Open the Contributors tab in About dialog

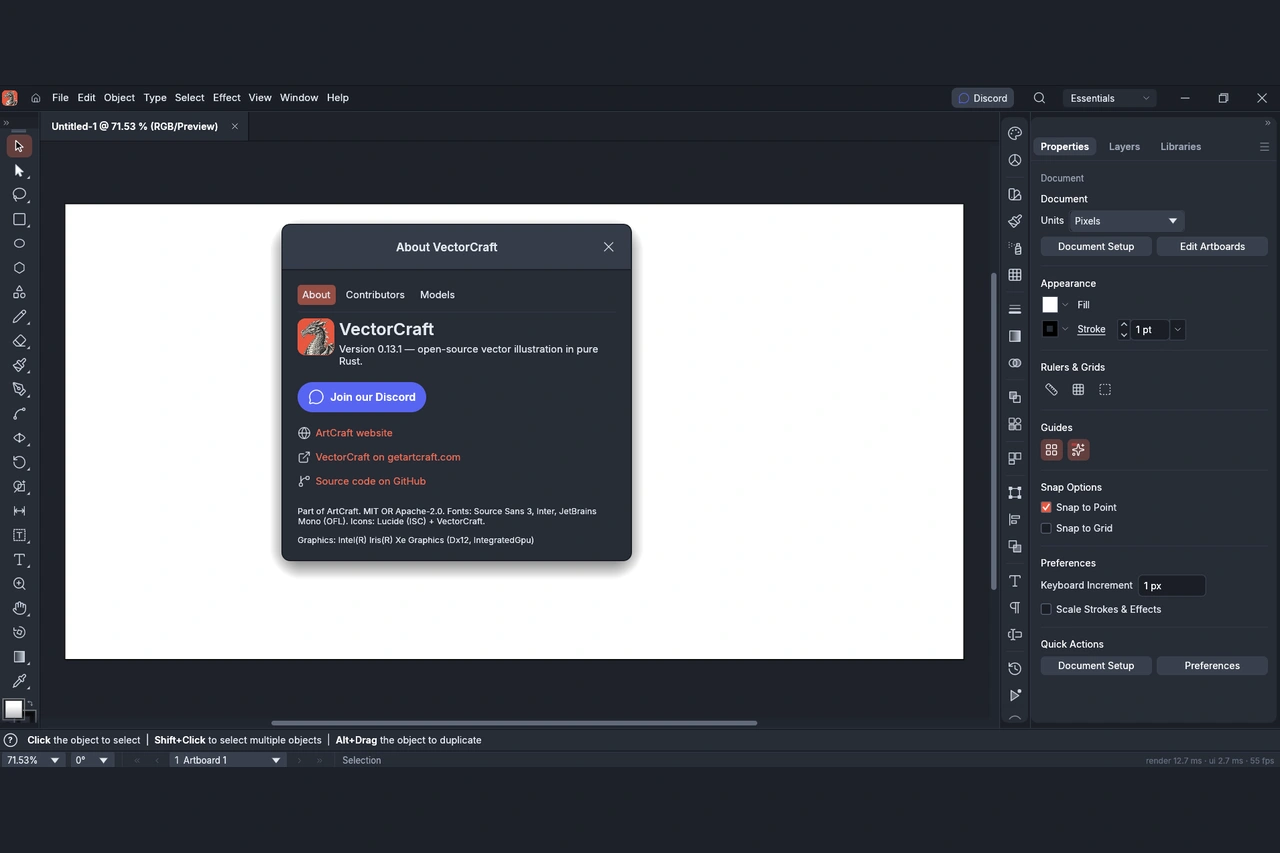point(375,295)
